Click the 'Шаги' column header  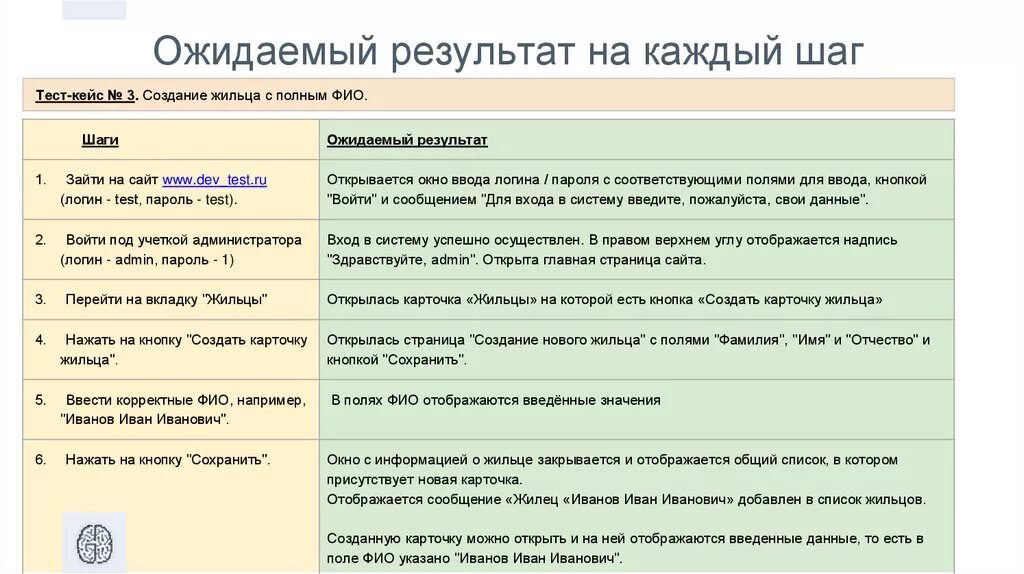point(100,140)
